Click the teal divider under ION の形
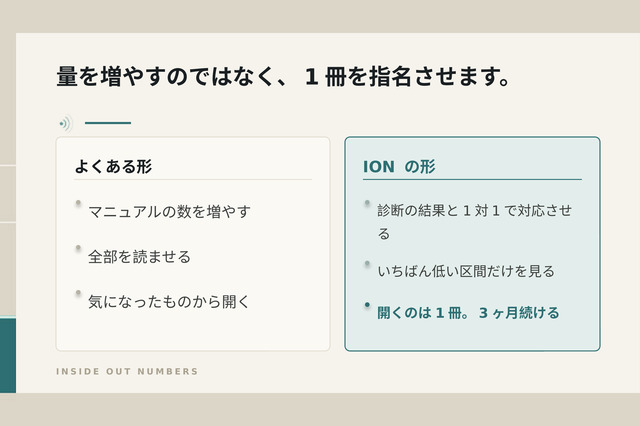640x426 pixels. [472, 179]
